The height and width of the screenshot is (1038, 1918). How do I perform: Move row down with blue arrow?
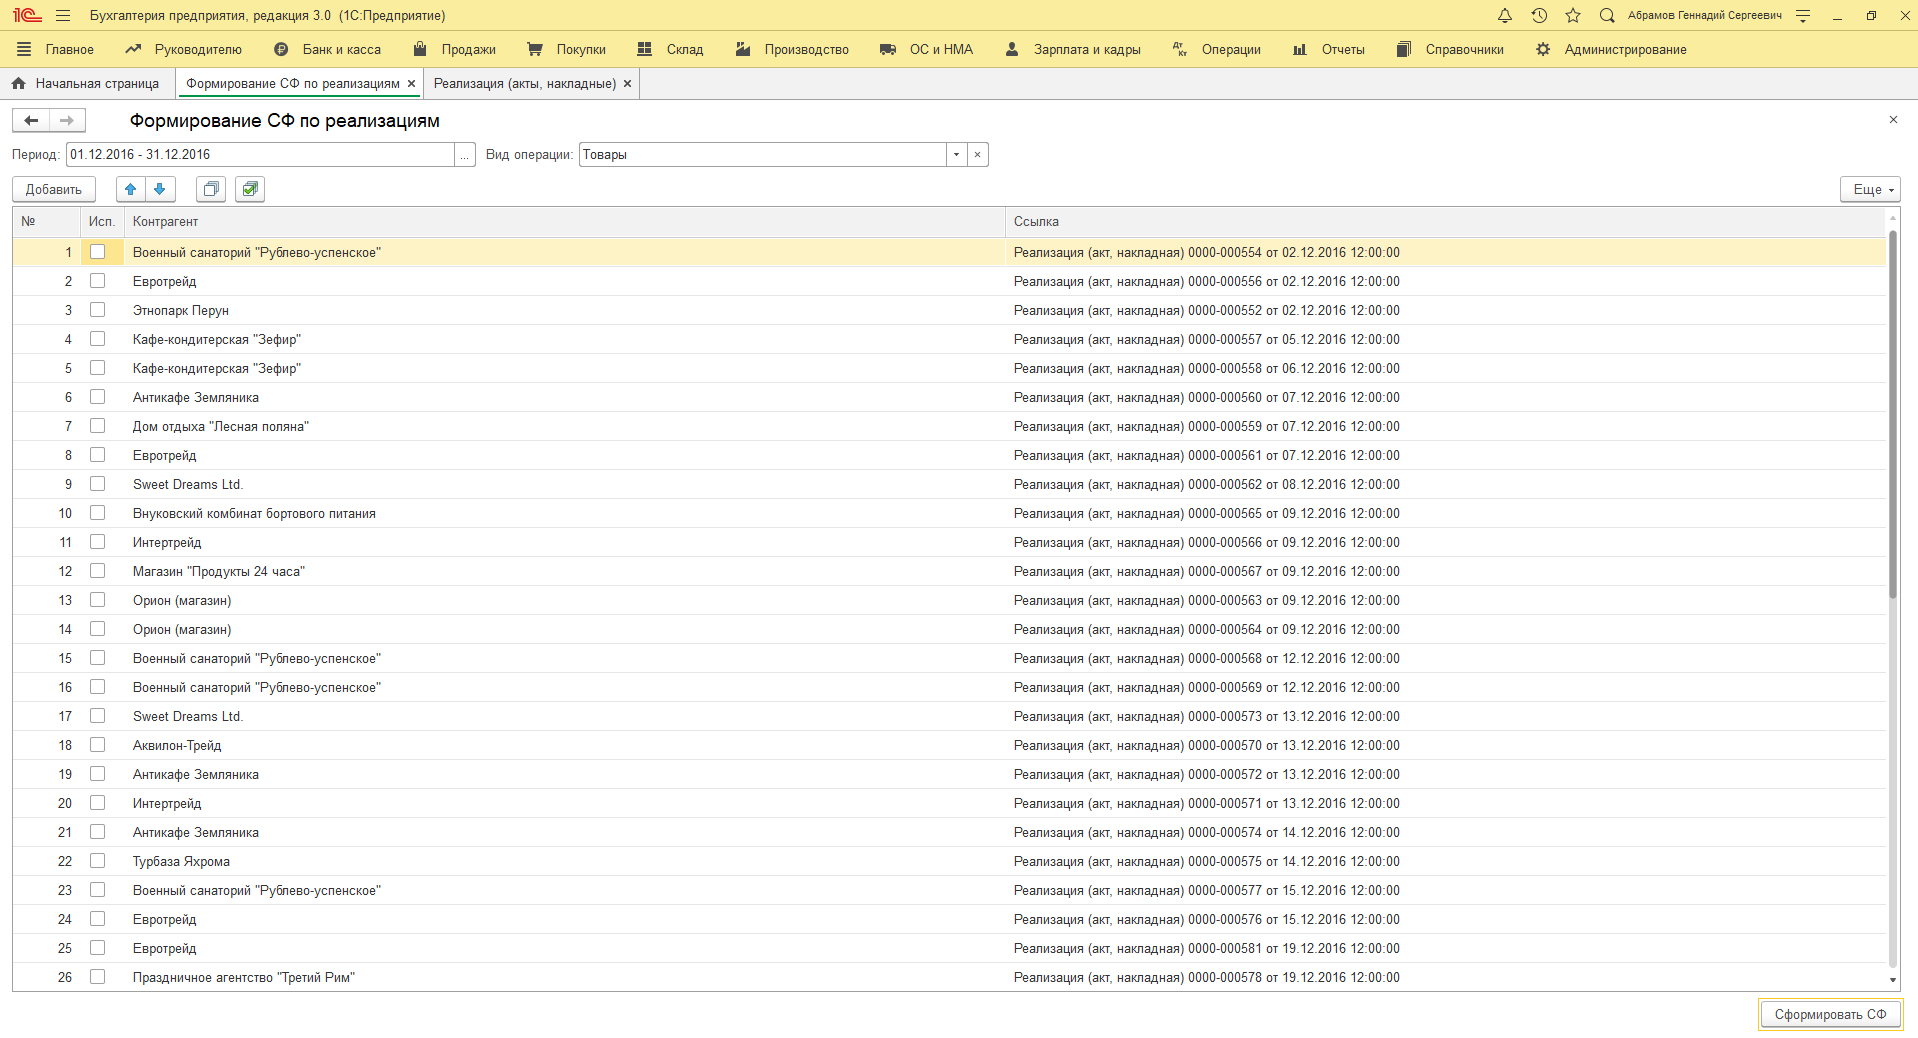tap(160, 189)
